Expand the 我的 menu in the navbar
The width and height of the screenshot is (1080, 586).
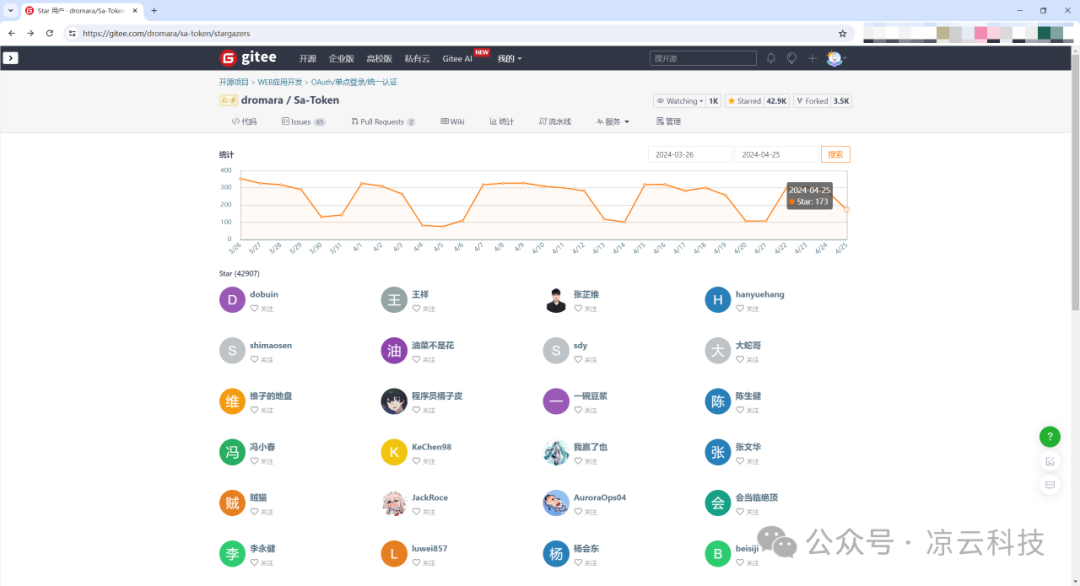(510, 59)
